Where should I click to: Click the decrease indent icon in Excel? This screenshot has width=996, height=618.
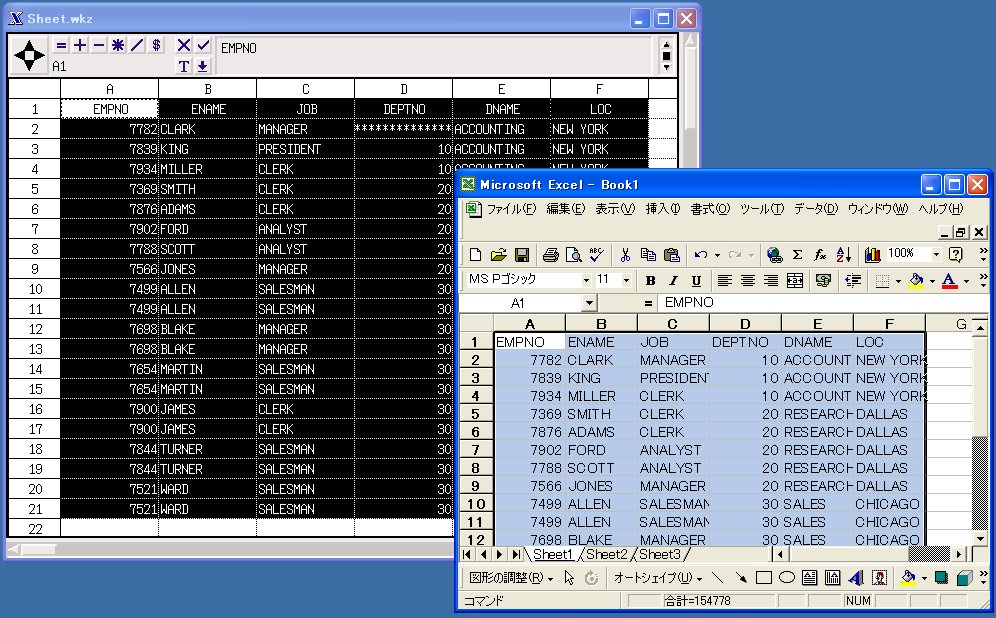point(852,281)
